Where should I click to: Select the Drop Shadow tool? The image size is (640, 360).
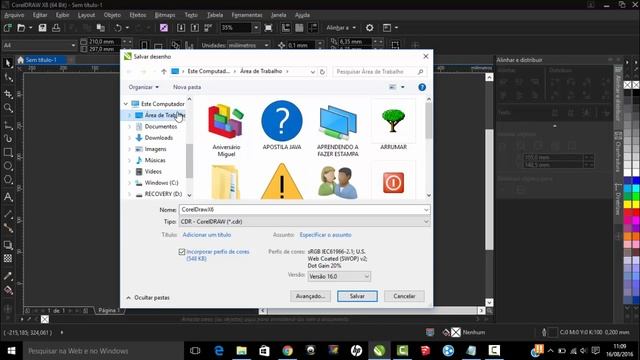(x=8, y=245)
